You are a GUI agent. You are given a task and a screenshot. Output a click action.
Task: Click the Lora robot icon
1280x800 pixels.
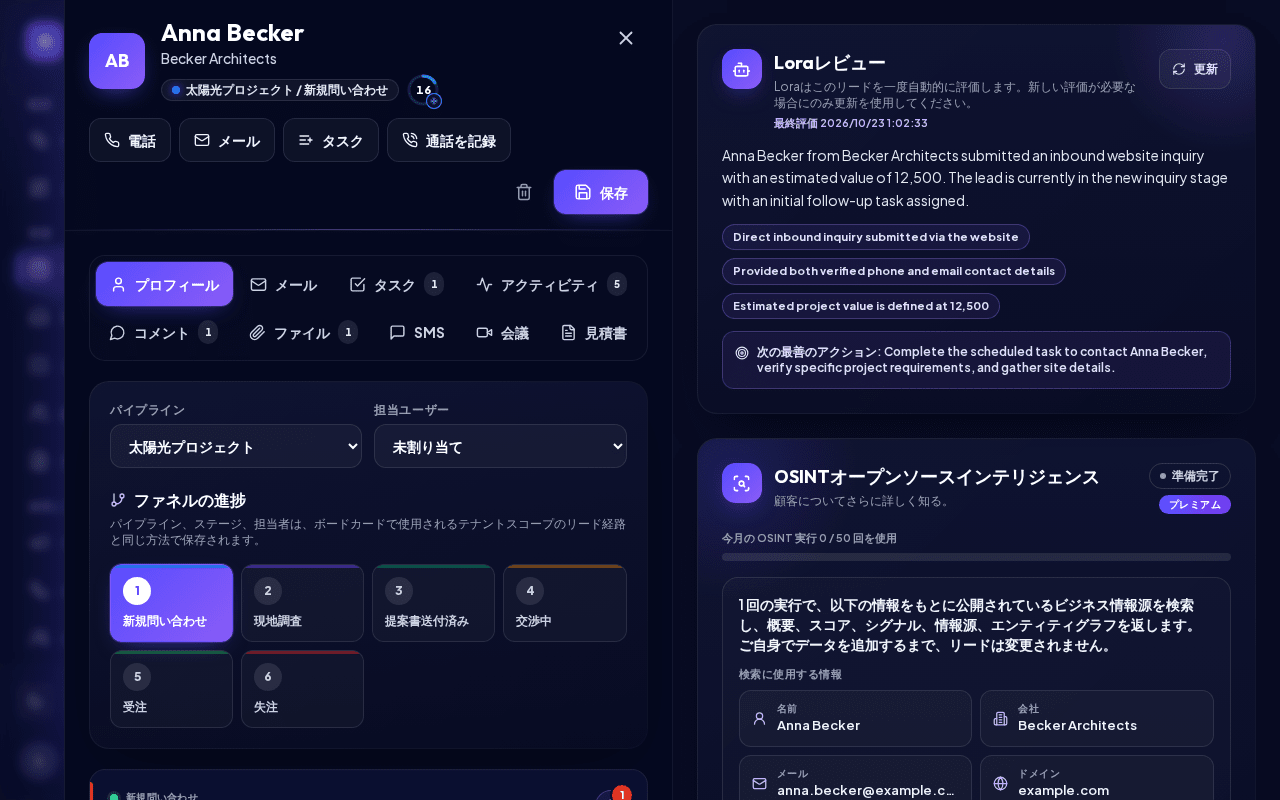point(742,69)
